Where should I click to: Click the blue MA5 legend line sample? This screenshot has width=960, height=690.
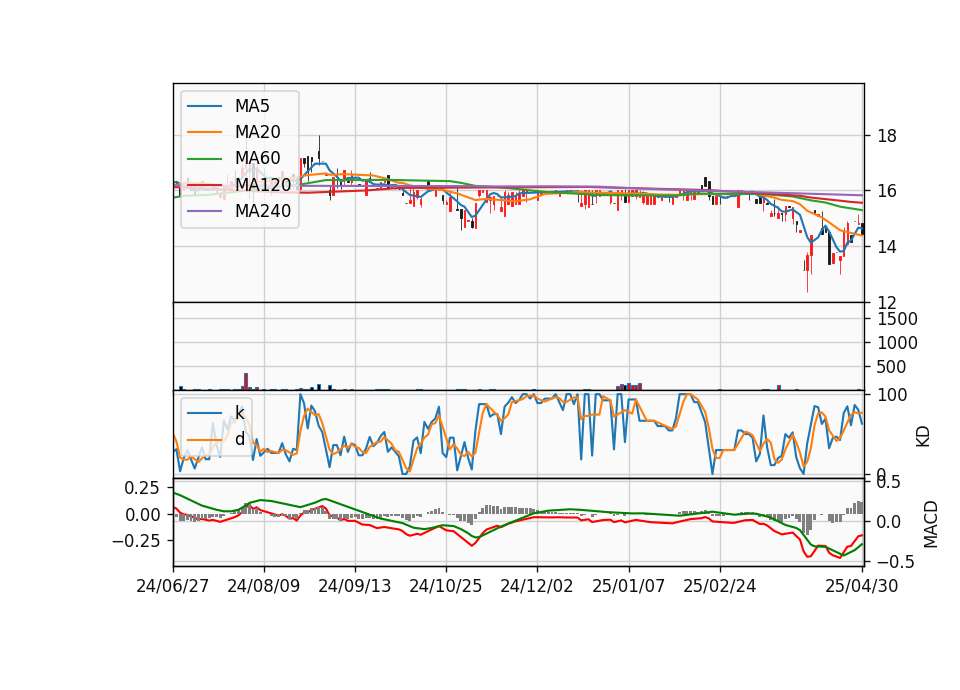pyautogui.click(x=204, y=107)
